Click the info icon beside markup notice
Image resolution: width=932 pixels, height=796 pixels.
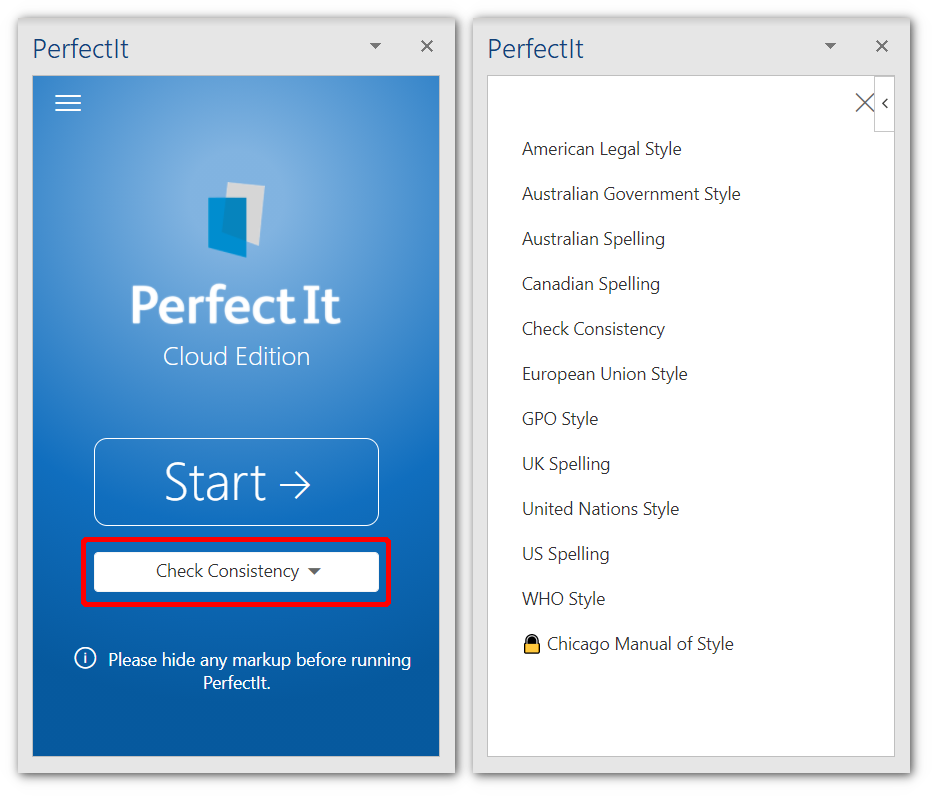coord(86,659)
